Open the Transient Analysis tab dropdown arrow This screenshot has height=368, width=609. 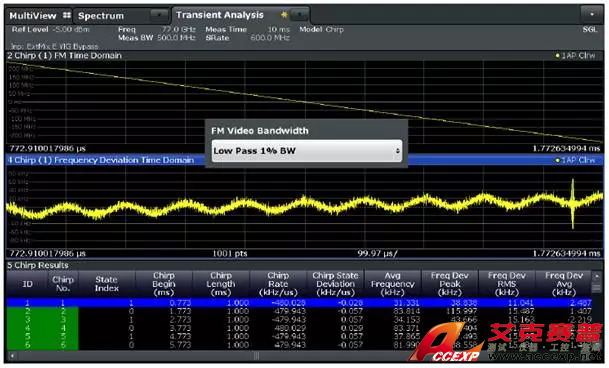coord(299,15)
